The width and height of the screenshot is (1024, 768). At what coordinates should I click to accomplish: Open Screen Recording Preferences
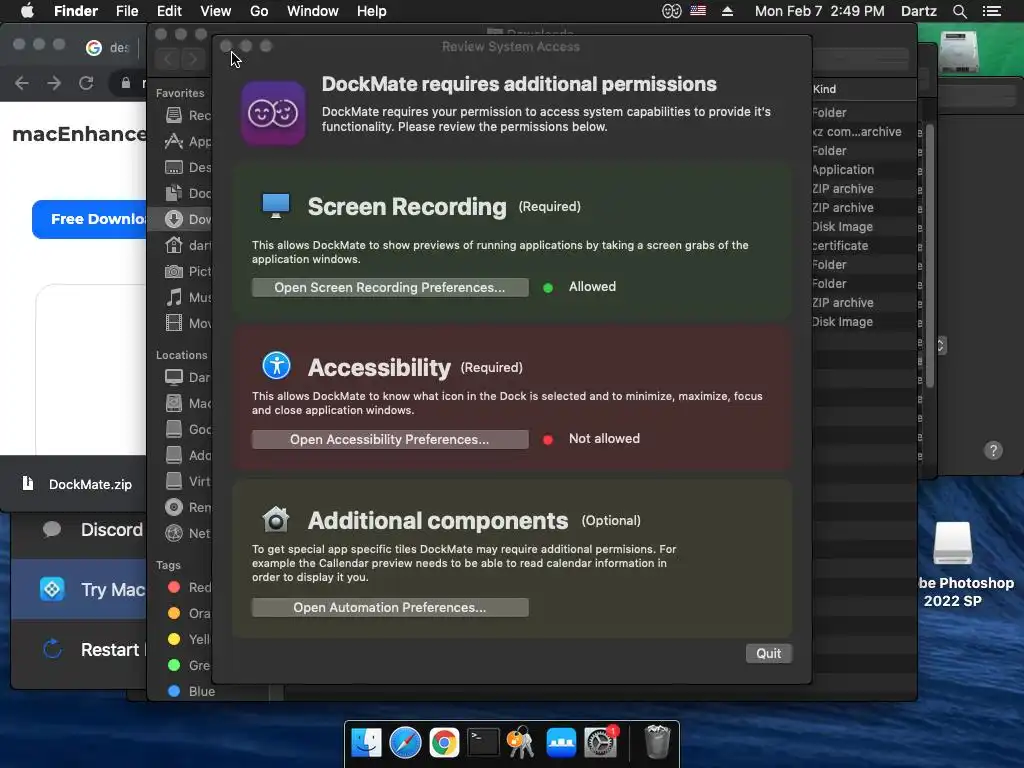(x=390, y=287)
